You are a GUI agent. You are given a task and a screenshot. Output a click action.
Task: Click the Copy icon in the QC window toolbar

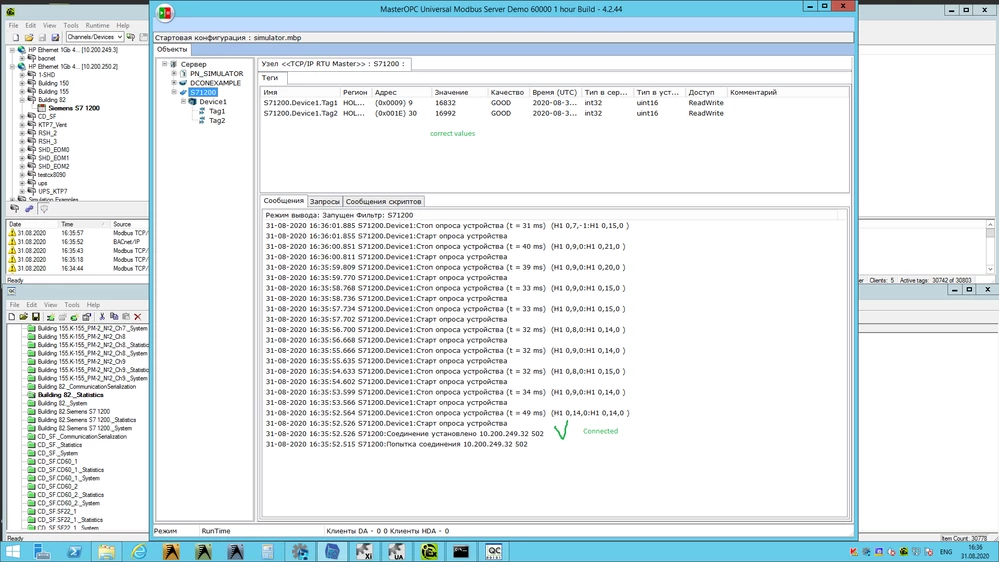pyautogui.click(x=114, y=317)
